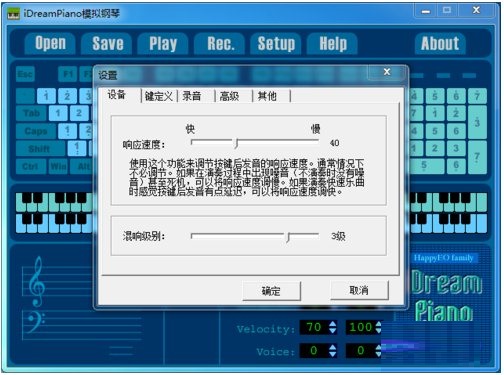Decrease the Velocity 70 value with down arrow
Viewport: 504px width, 375px height.
(x=333, y=331)
